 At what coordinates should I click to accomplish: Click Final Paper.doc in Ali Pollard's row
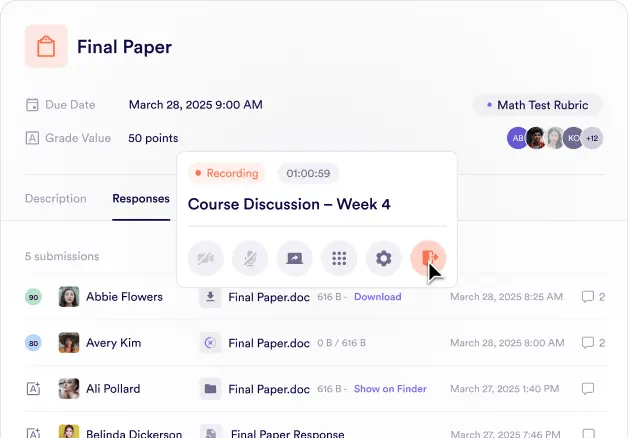tap(269, 390)
